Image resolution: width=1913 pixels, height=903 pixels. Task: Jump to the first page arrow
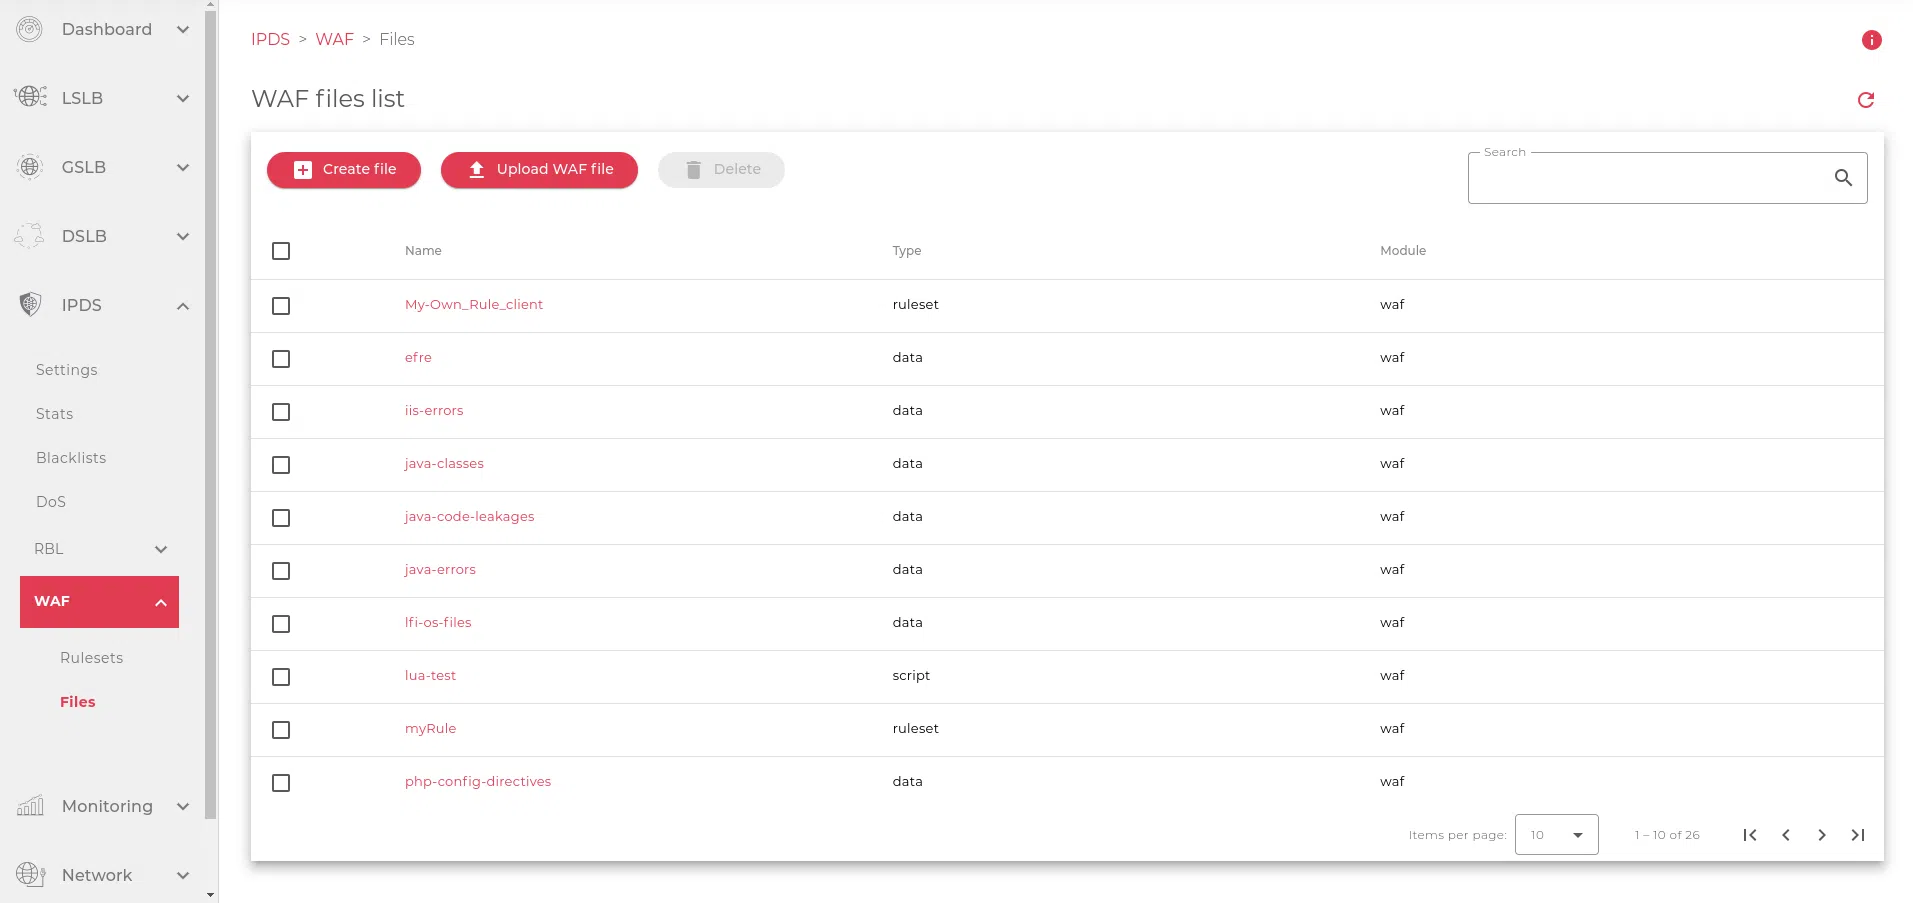click(x=1749, y=835)
